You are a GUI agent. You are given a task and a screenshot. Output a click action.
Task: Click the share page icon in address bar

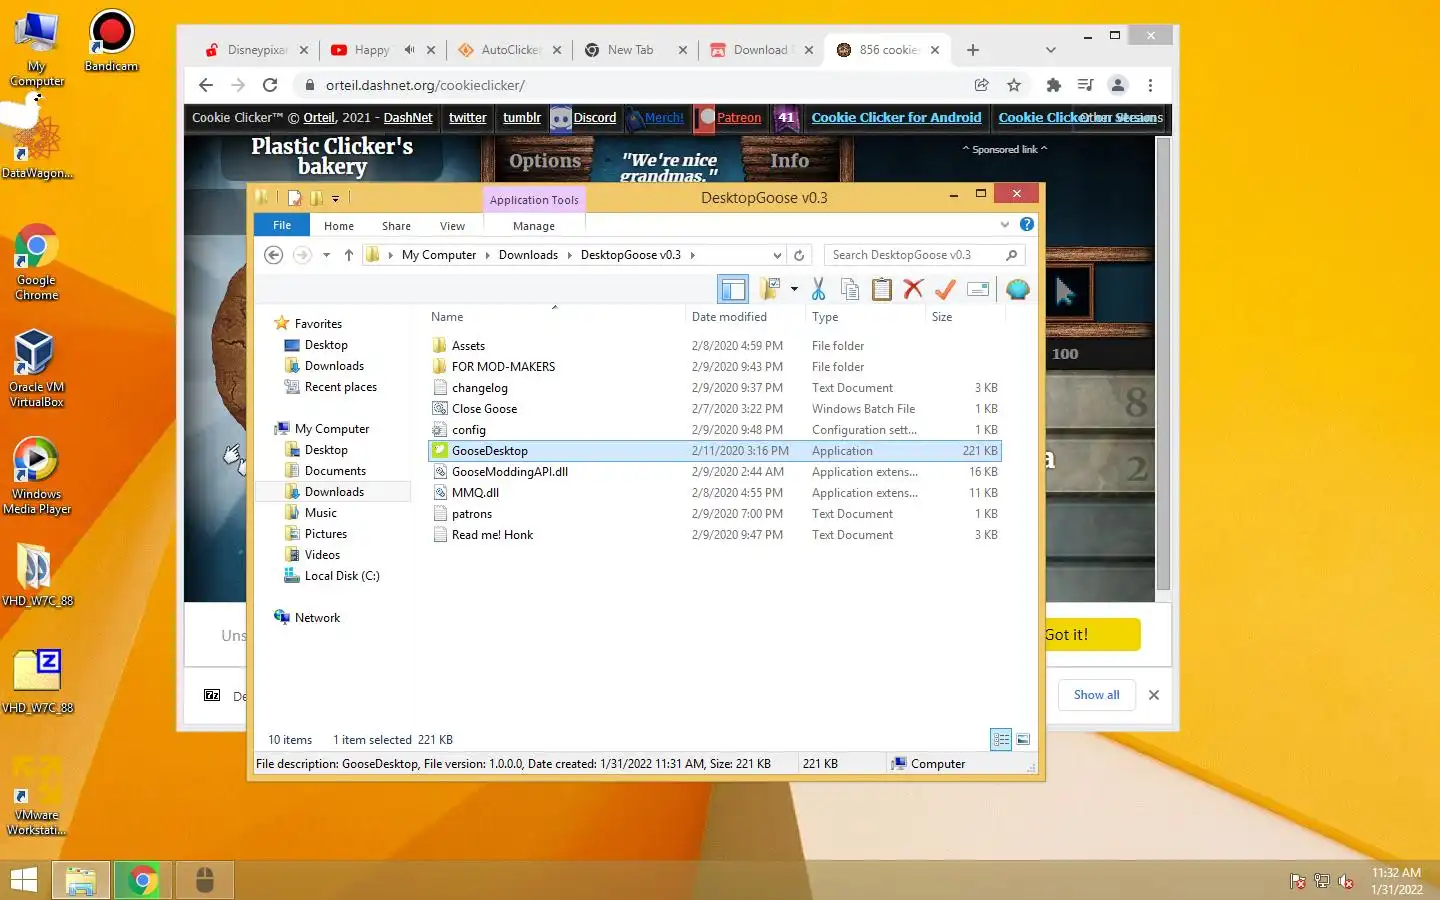tap(981, 85)
